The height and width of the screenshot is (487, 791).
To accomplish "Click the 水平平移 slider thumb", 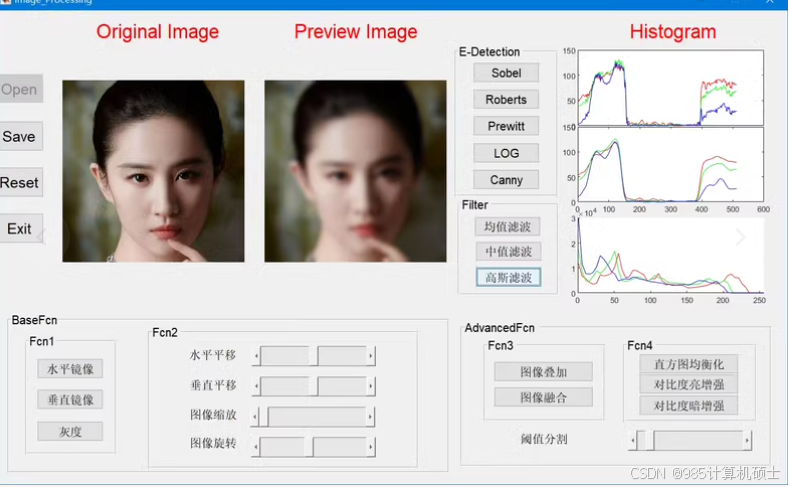I will click(313, 356).
